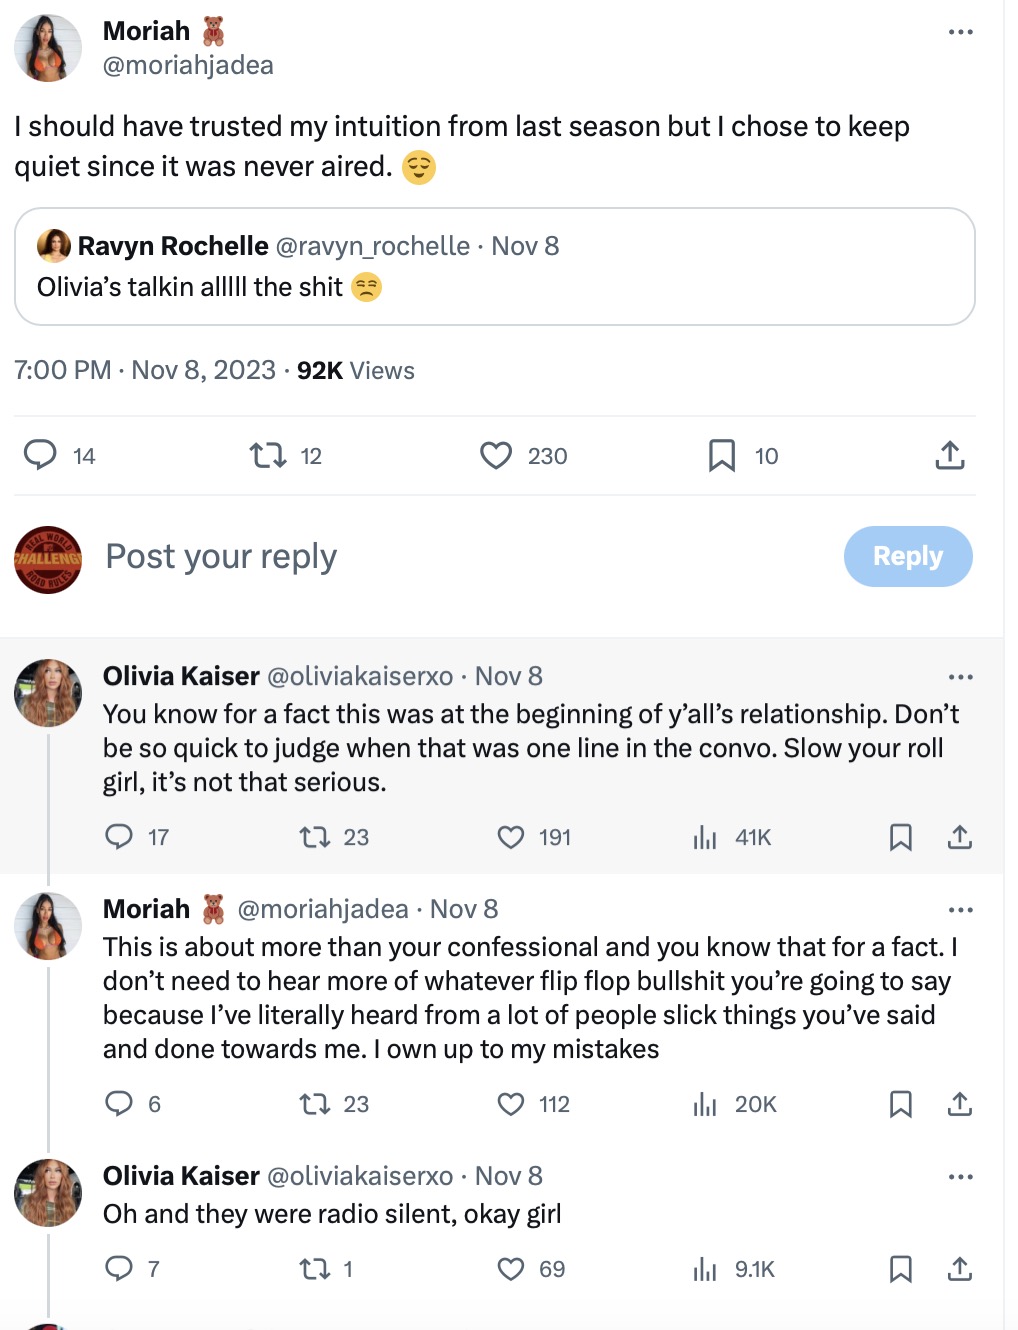Type in the 'Post your reply' field
Viewport: 1018px width, 1330px height.
pyautogui.click(x=400, y=556)
